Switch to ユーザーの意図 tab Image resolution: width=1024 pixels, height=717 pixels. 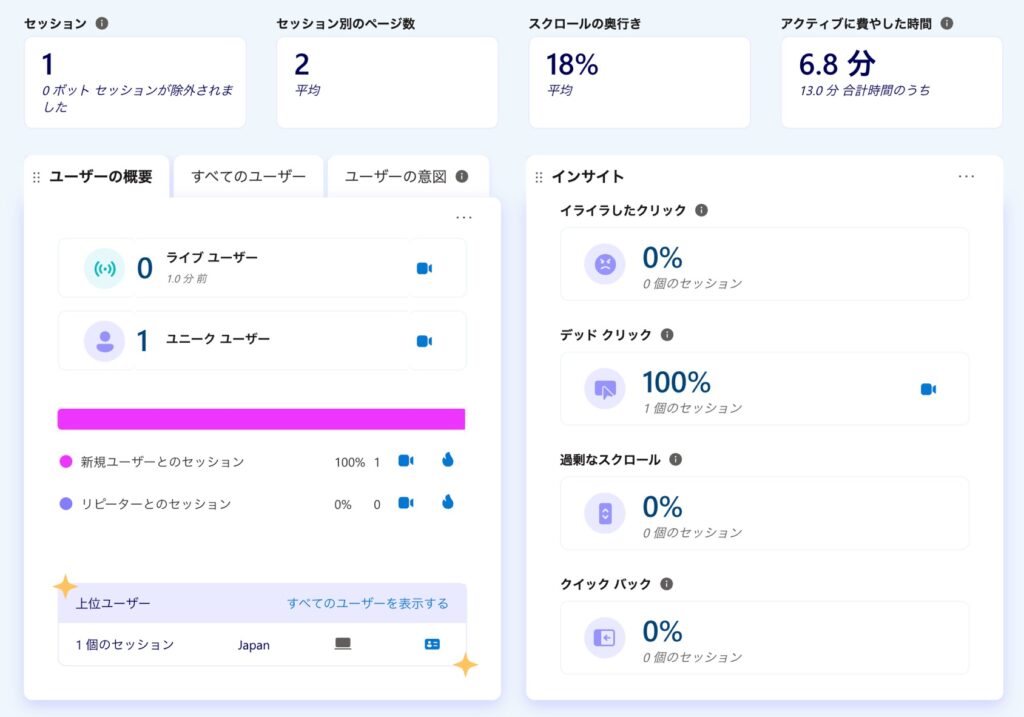click(395, 177)
